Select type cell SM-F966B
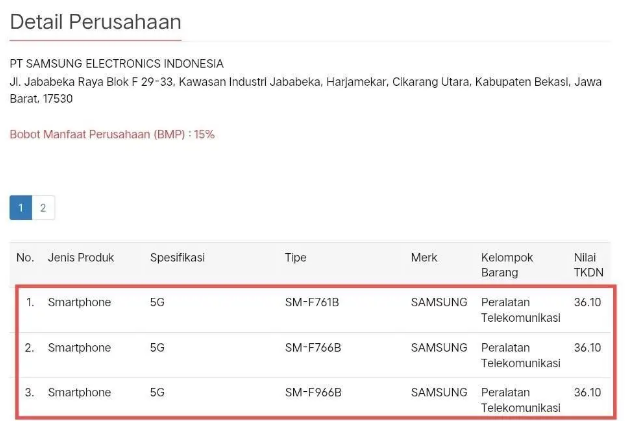Image resolution: width=629 pixels, height=442 pixels. [x=313, y=393]
